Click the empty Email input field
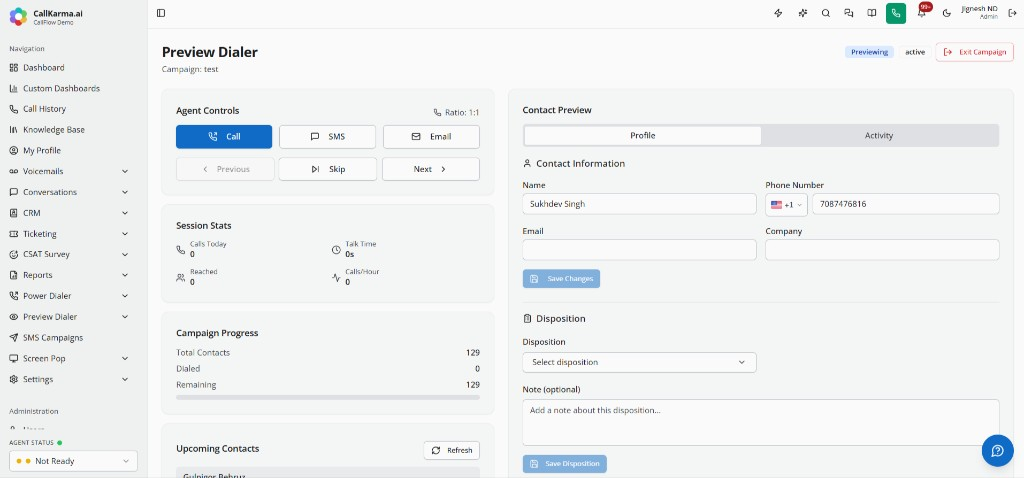 click(639, 249)
